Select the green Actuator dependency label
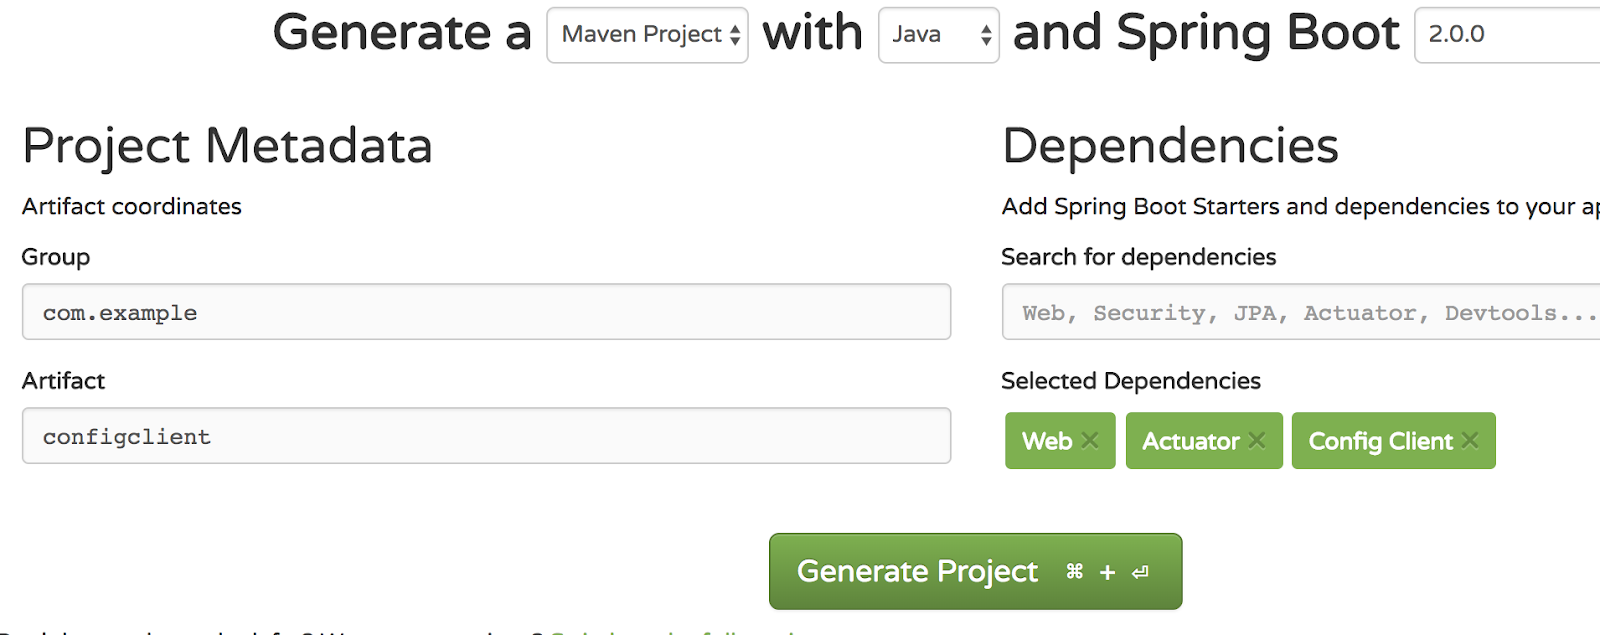This screenshot has width=1600, height=635. [1190, 441]
